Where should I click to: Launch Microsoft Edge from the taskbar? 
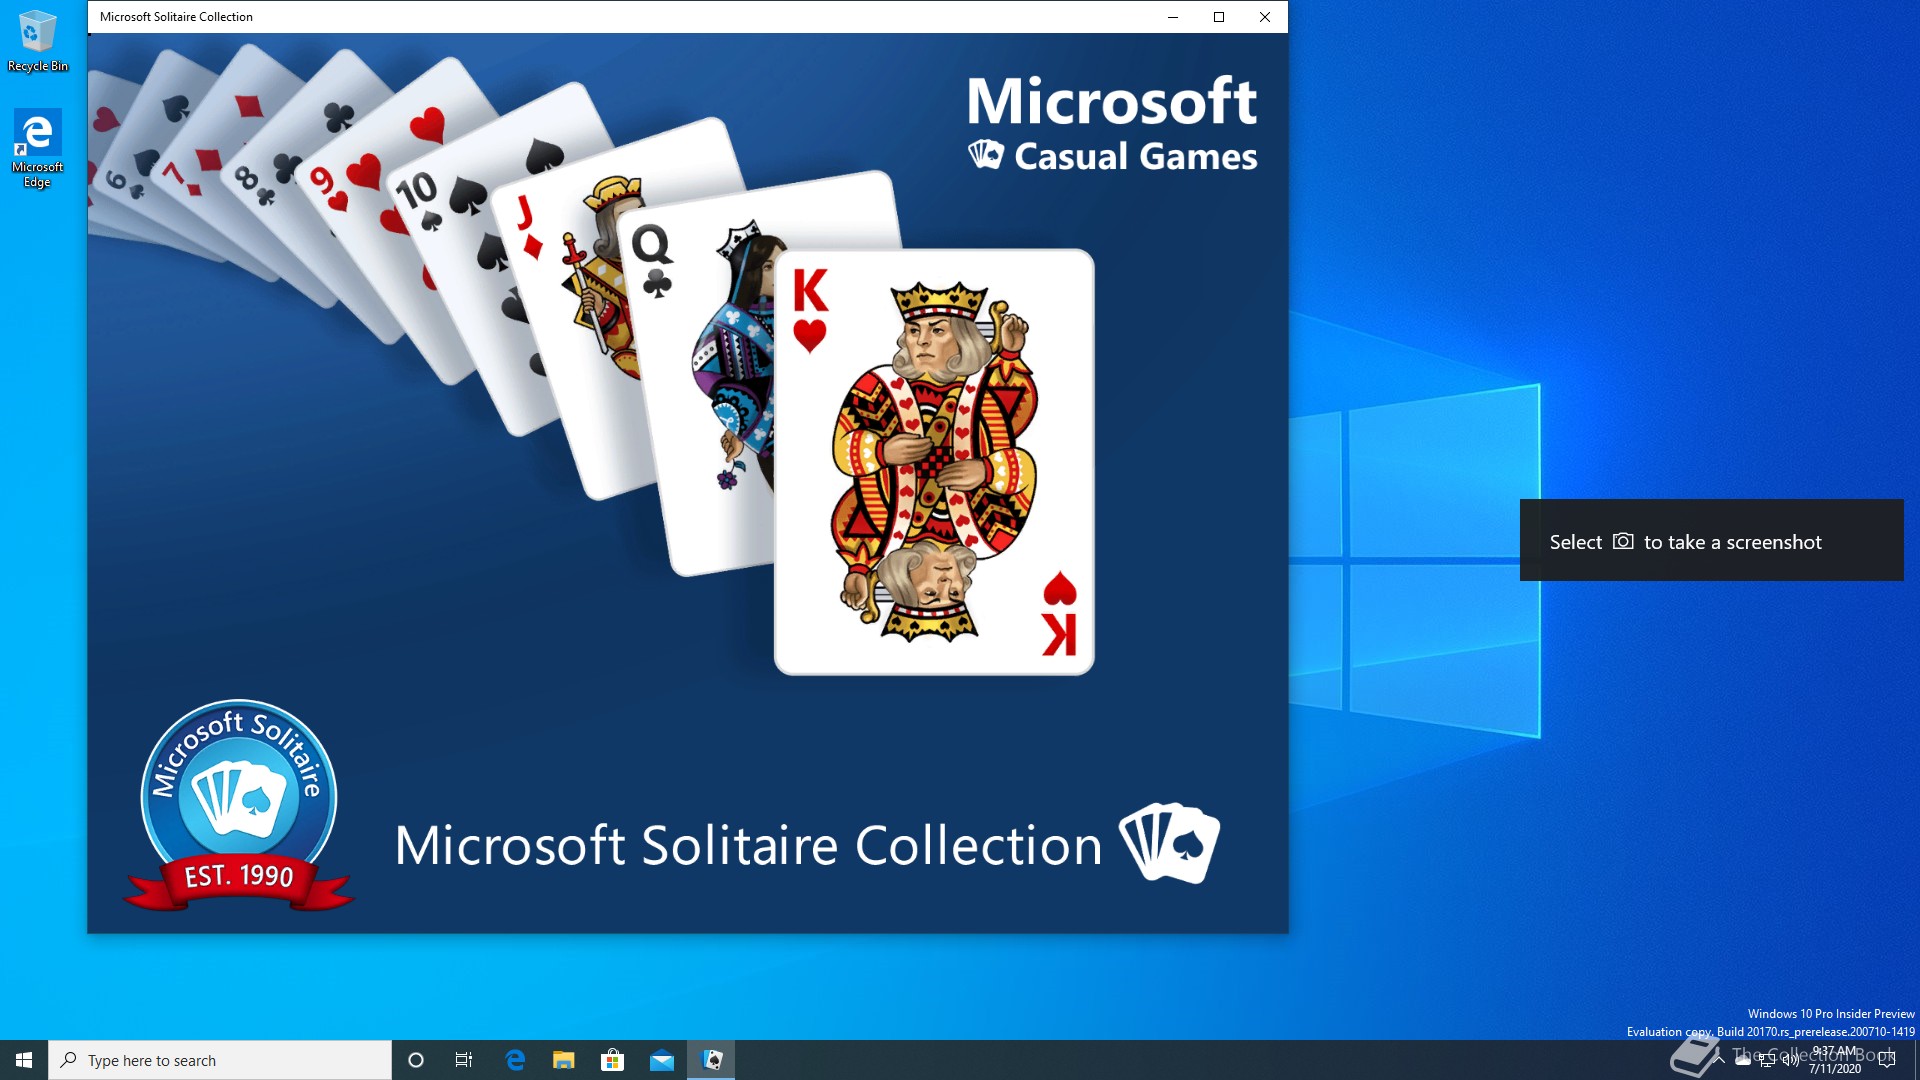pyautogui.click(x=515, y=1060)
